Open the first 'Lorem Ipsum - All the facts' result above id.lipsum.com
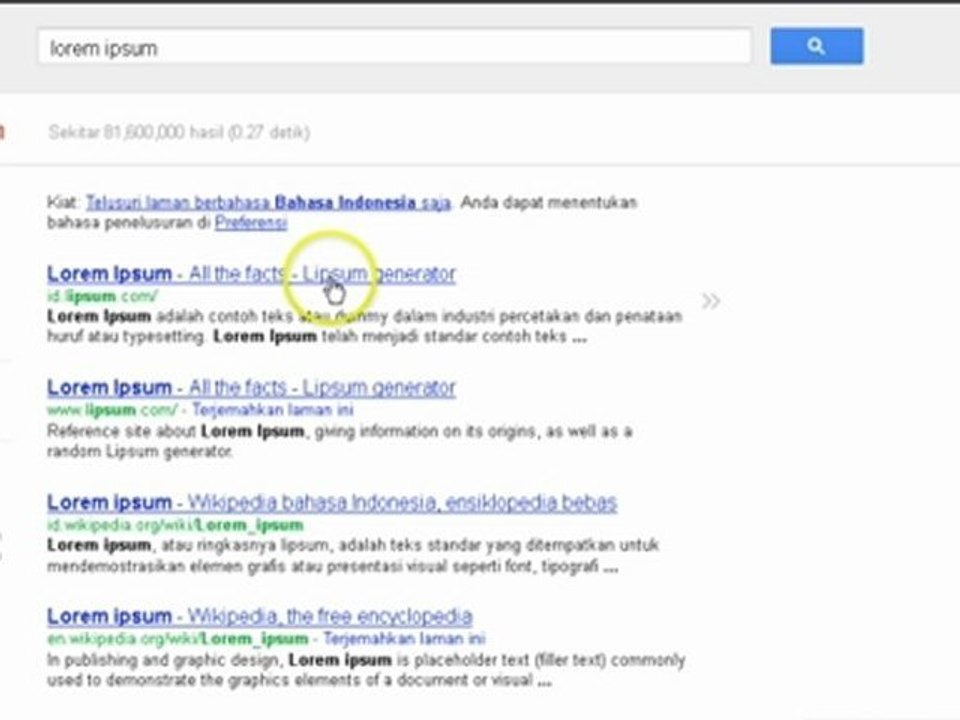 click(x=251, y=274)
